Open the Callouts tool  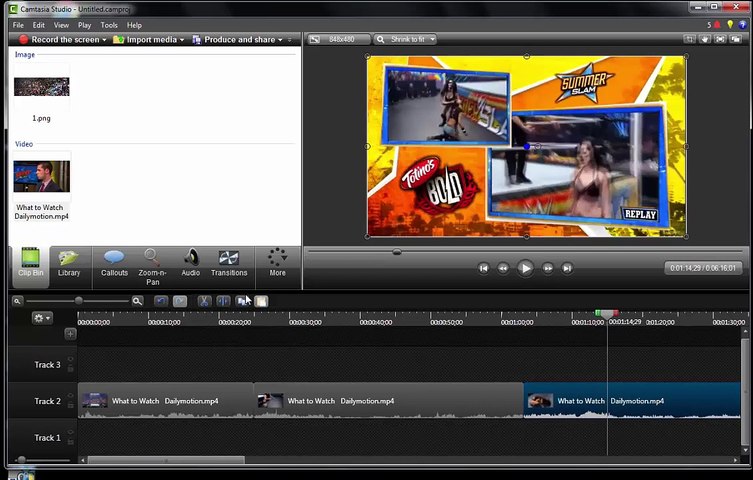[114, 264]
